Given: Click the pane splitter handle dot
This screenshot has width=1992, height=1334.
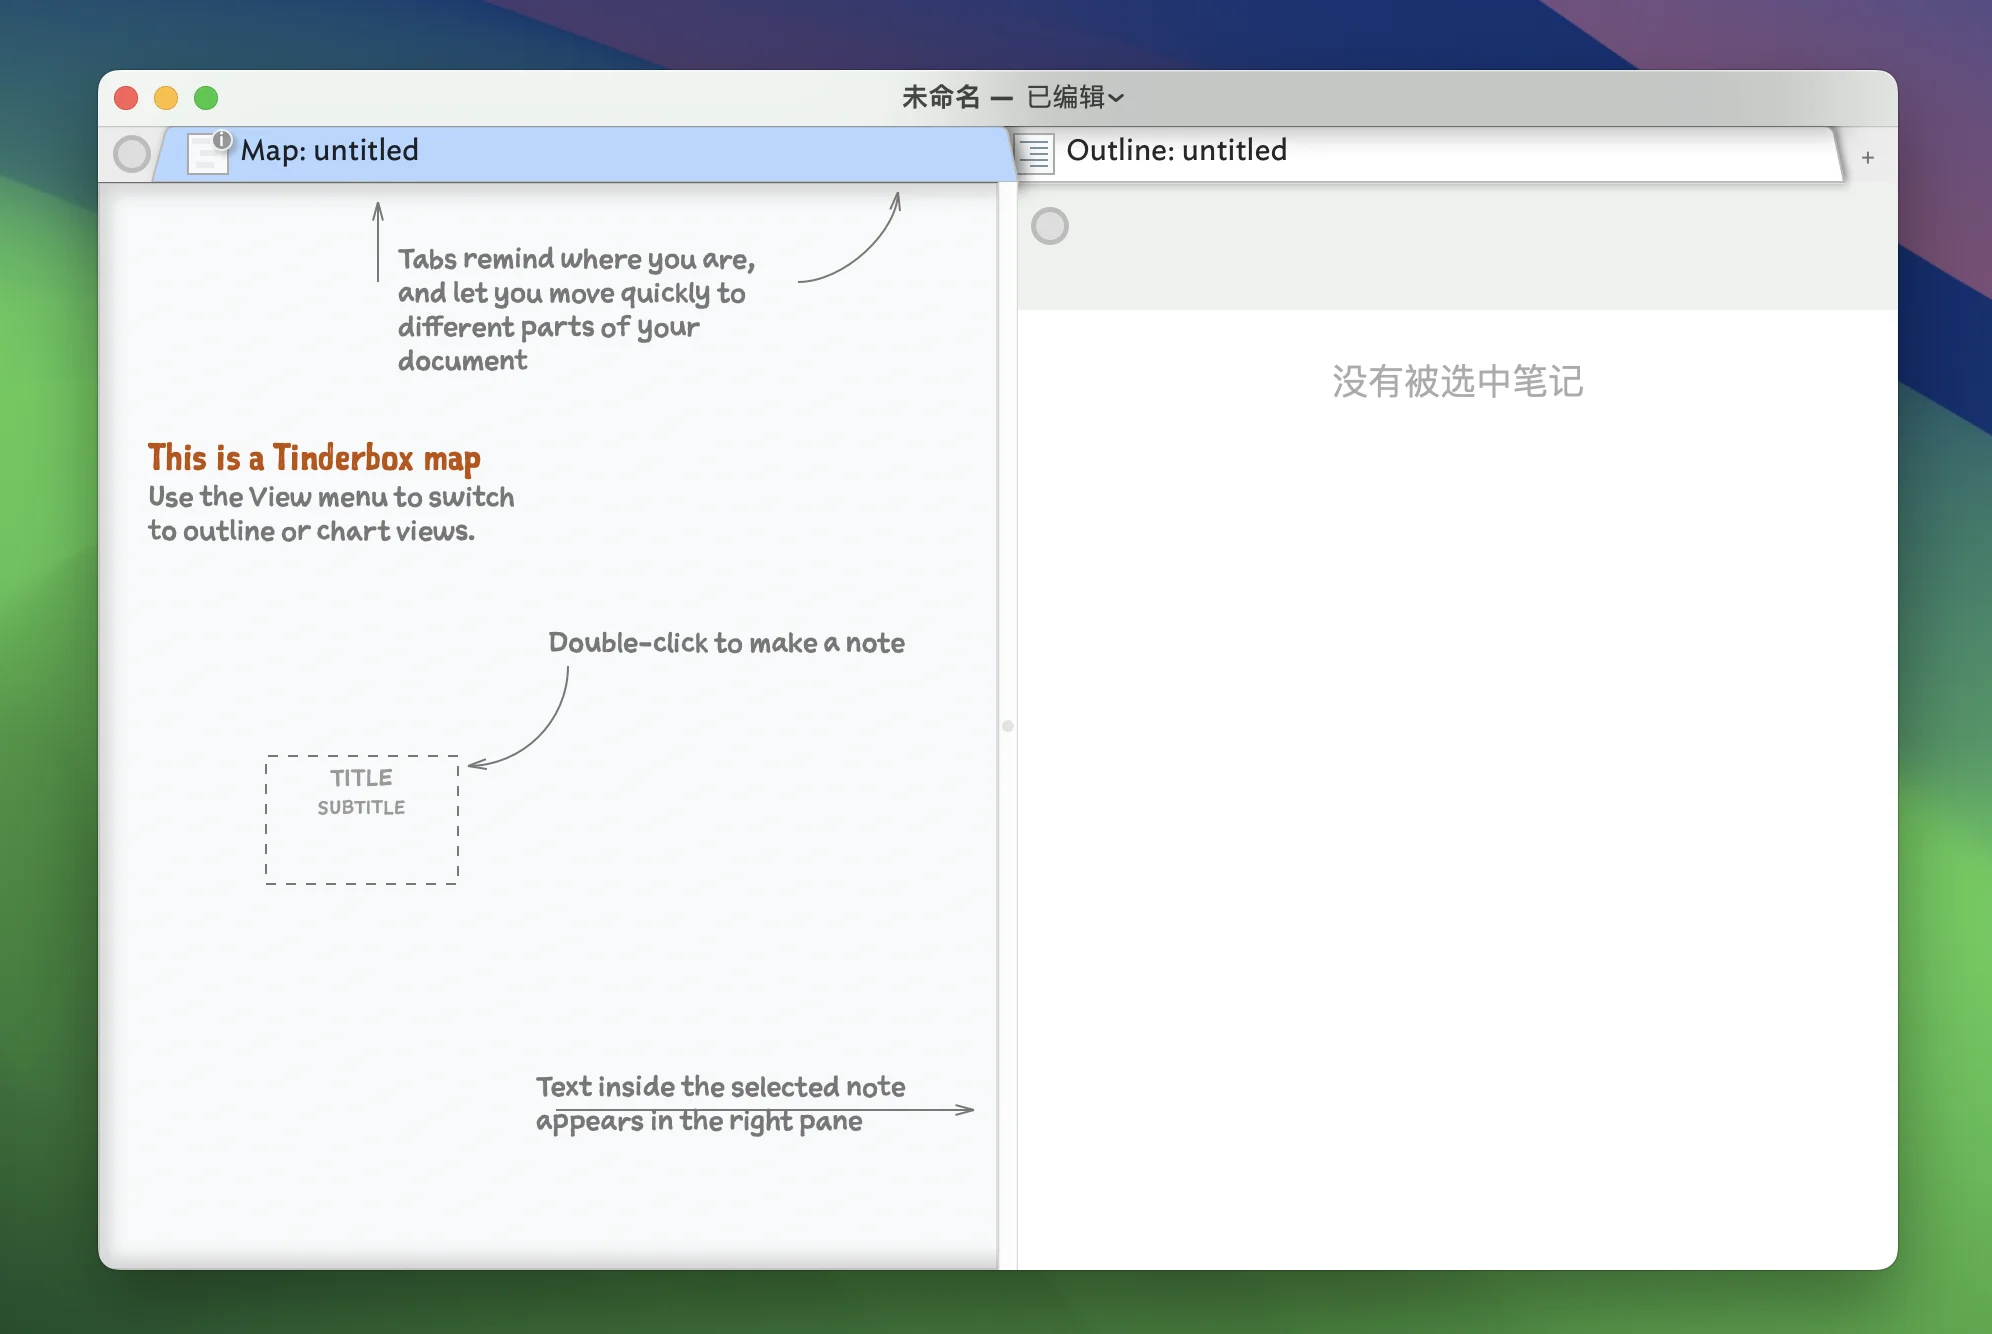Looking at the screenshot, I should click(1008, 726).
